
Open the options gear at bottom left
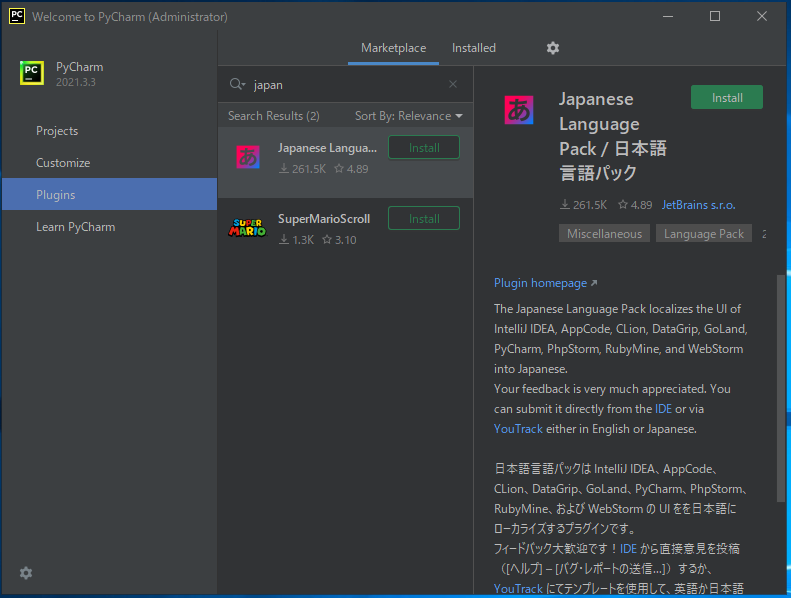[26, 573]
